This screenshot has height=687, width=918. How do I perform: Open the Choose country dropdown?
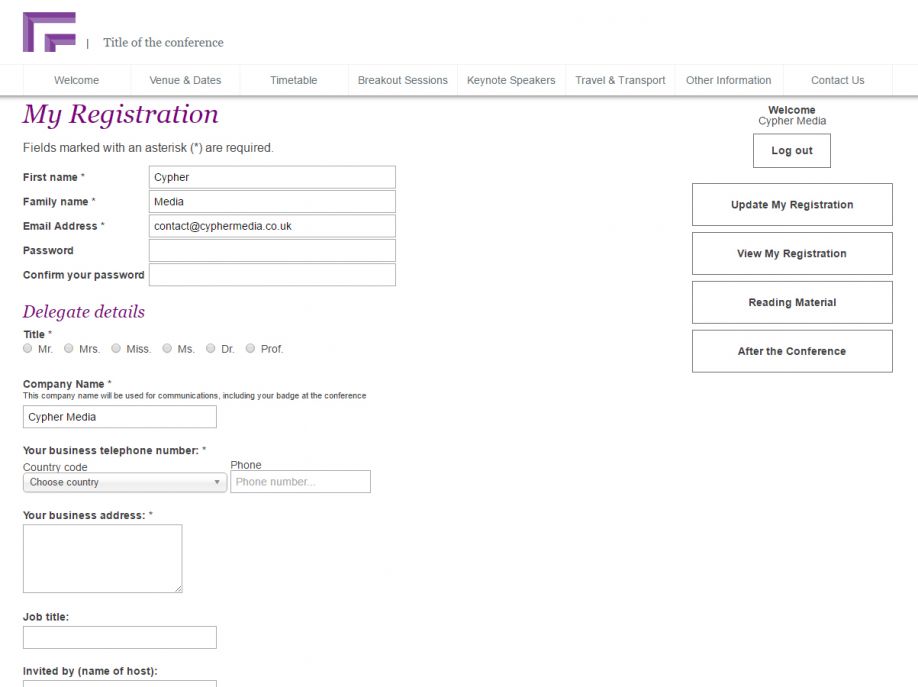point(124,482)
